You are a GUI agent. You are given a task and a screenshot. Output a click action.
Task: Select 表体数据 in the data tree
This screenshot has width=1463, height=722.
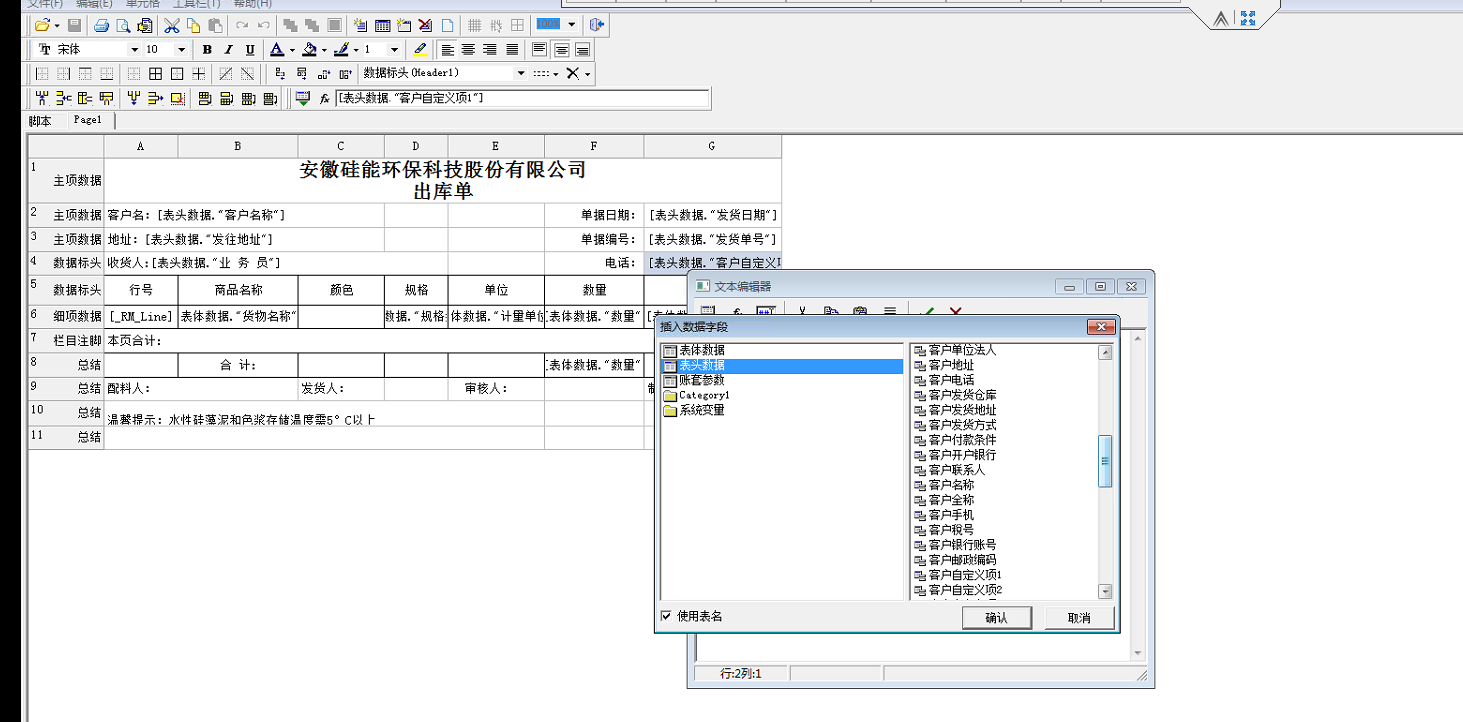[x=702, y=350]
